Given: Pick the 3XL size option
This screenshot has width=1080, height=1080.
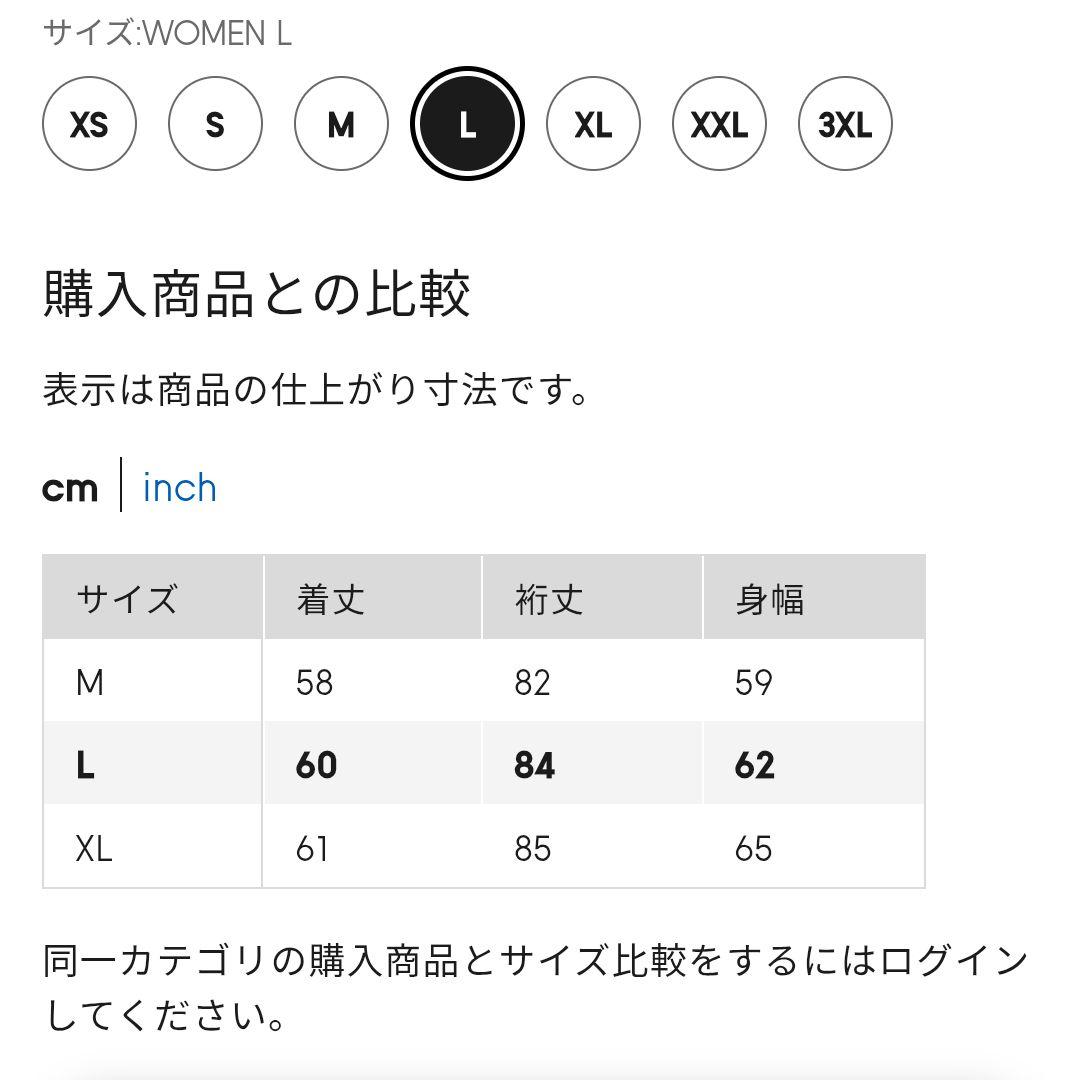Looking at the screenshot, I should coord(845,124).
